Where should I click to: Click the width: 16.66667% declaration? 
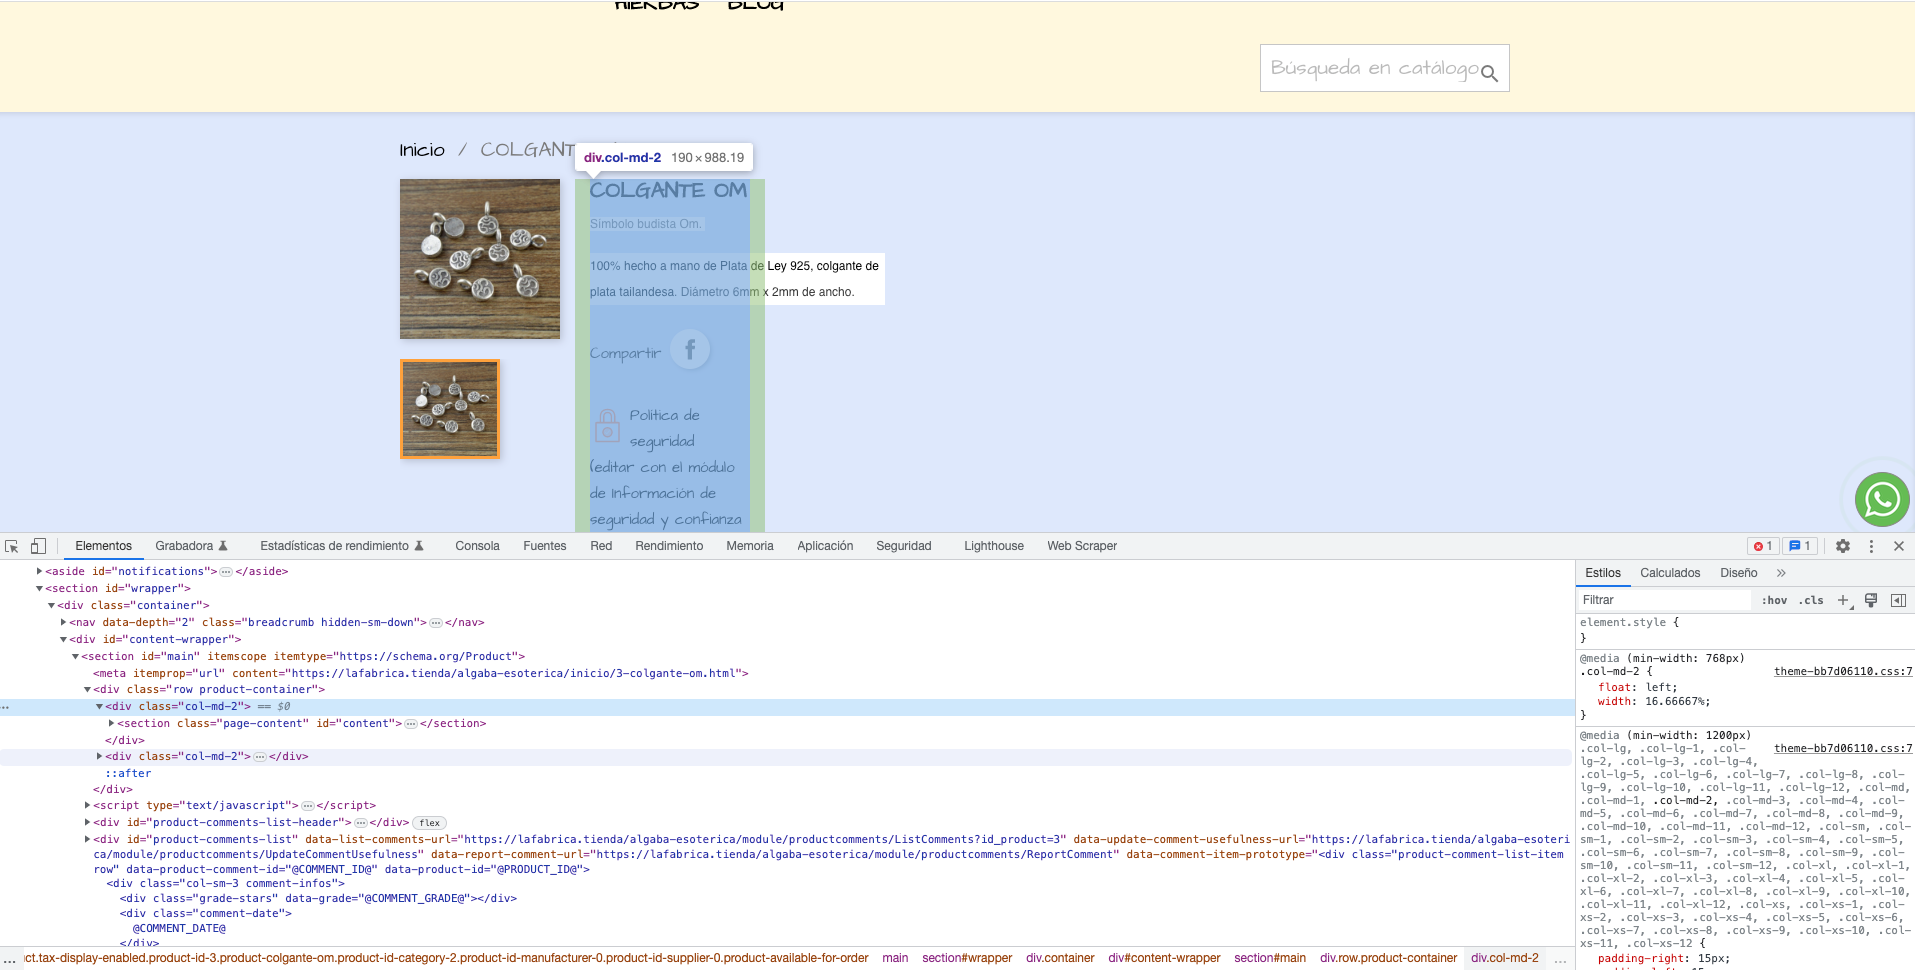(x=1654, y=701)
